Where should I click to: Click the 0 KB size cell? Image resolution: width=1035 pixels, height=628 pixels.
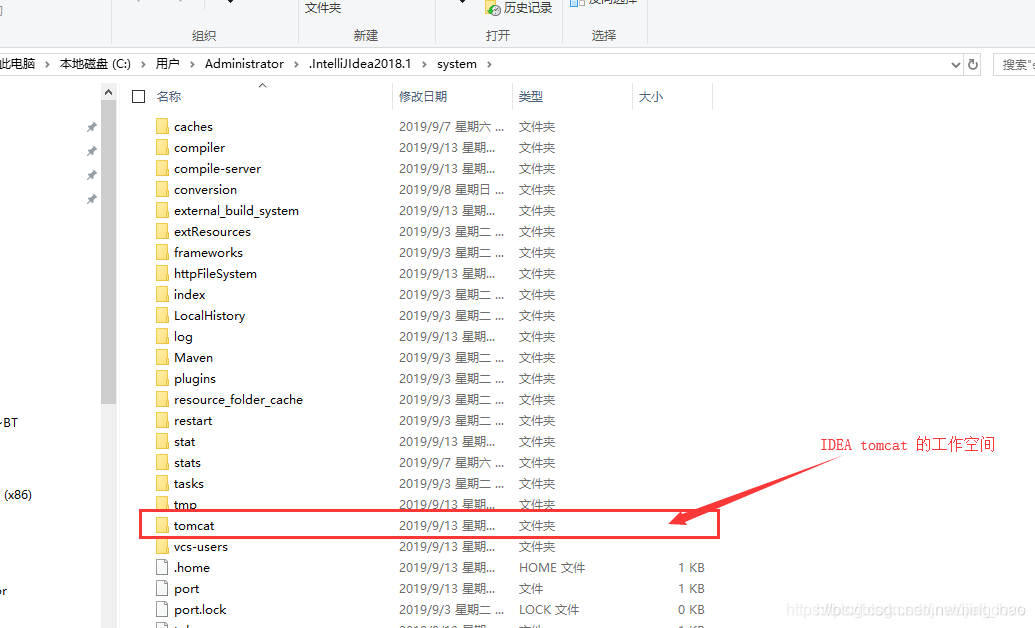(x=691, y=610)
